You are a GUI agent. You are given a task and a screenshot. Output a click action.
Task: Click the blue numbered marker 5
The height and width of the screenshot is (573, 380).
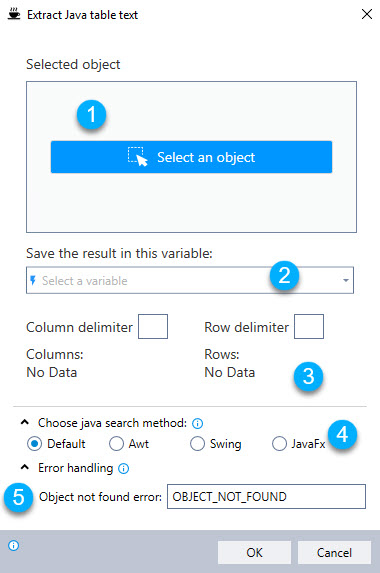19,497
